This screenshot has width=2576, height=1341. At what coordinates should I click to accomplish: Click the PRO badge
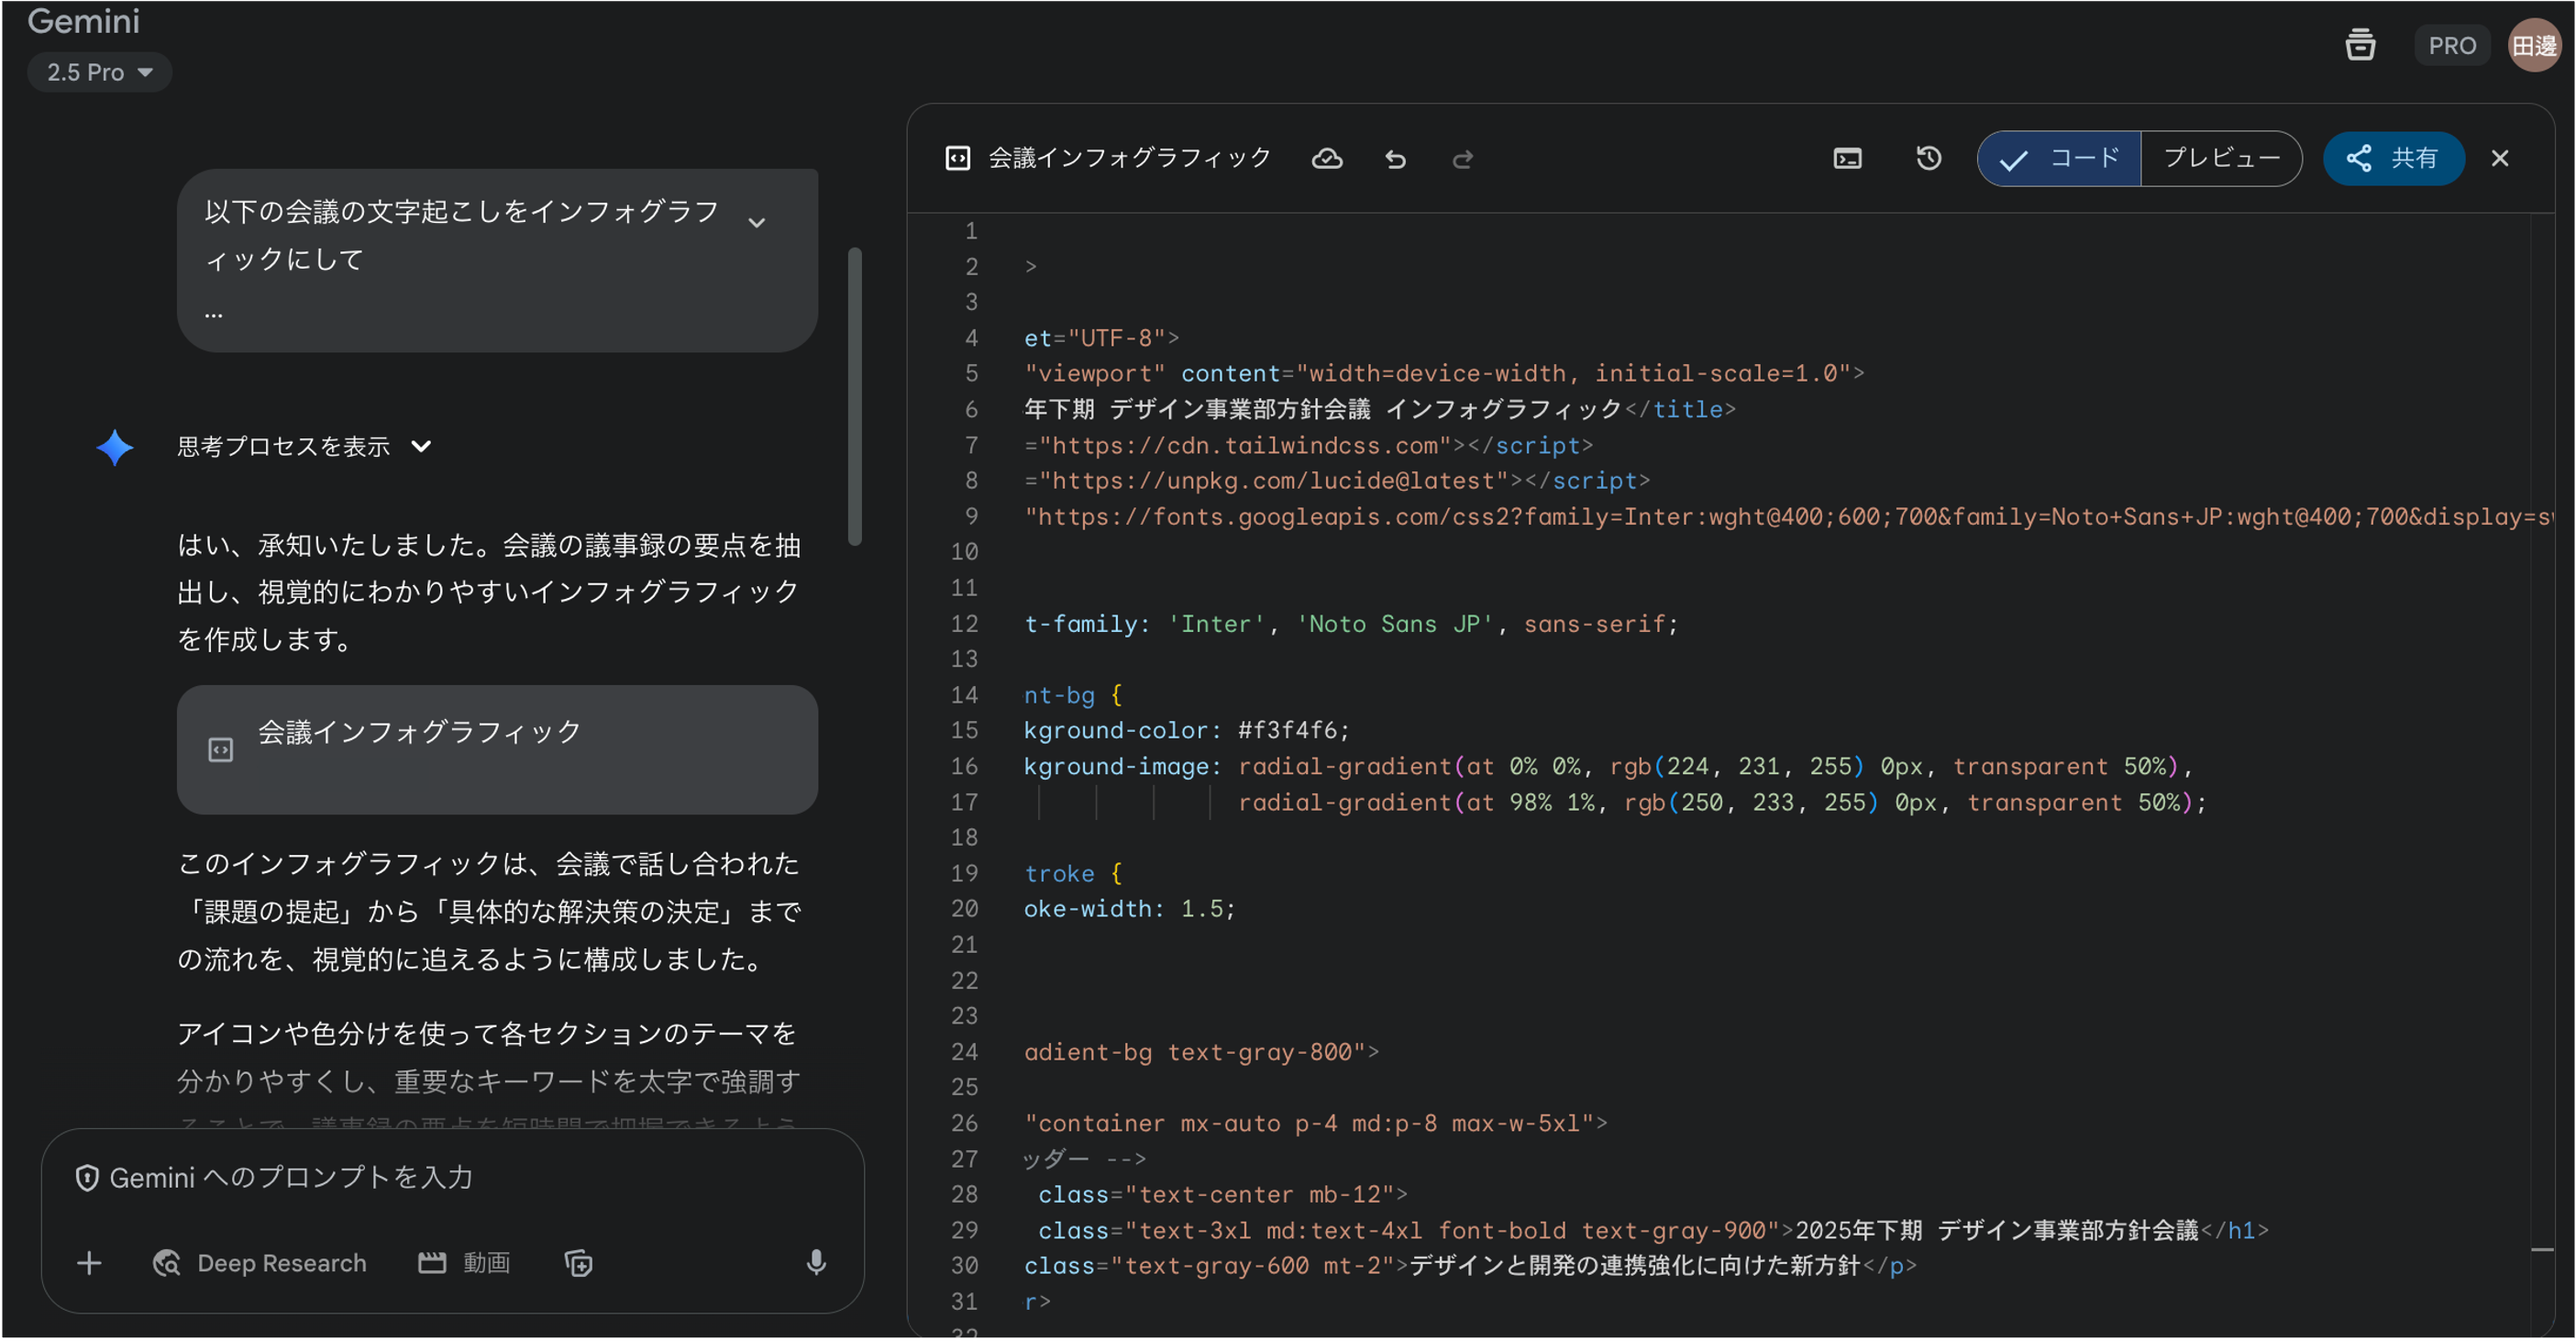click(x=2451, y=46)
